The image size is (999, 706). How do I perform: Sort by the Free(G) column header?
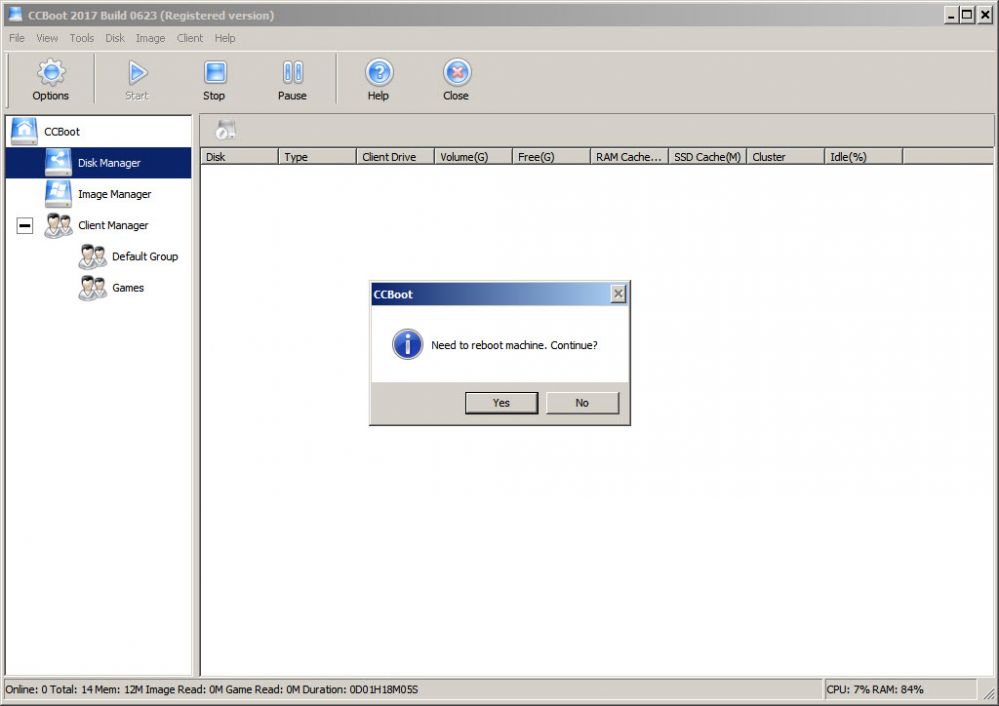pos(551,157)
